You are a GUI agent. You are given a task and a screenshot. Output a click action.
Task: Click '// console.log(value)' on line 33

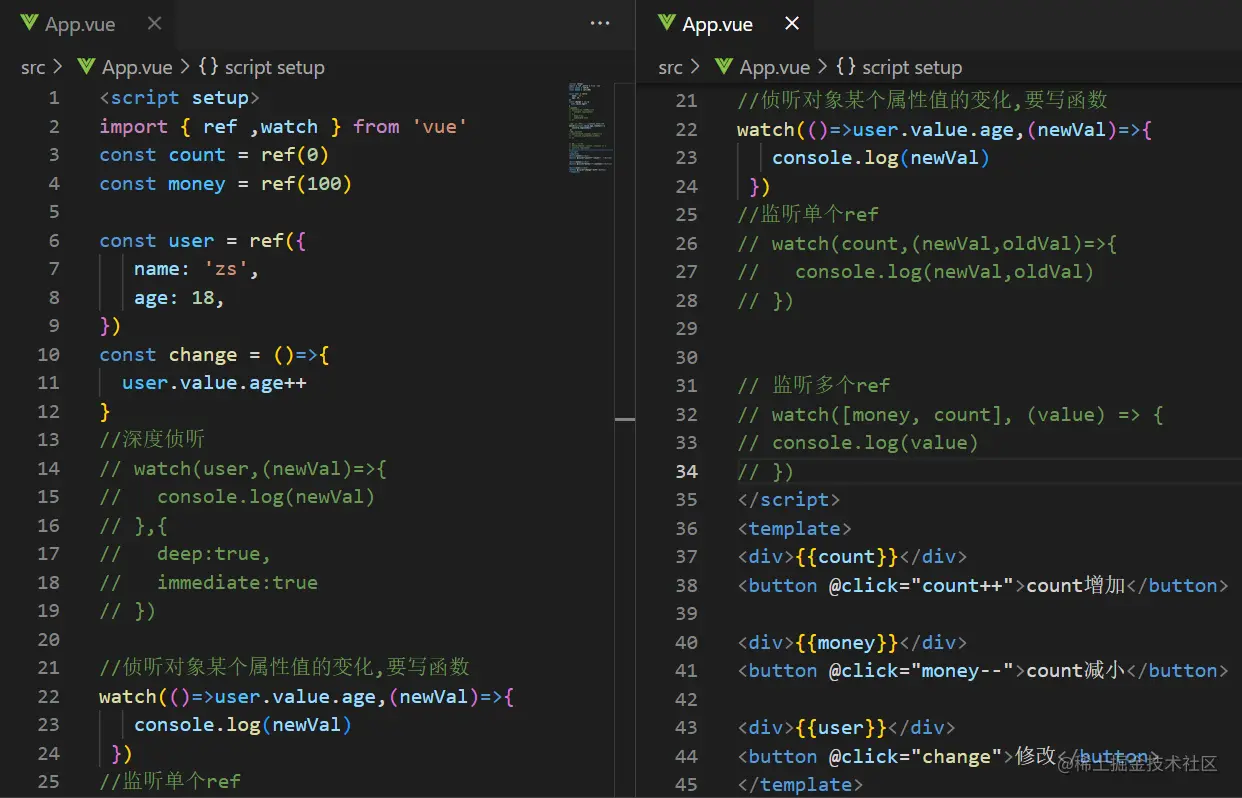[858, 443]
